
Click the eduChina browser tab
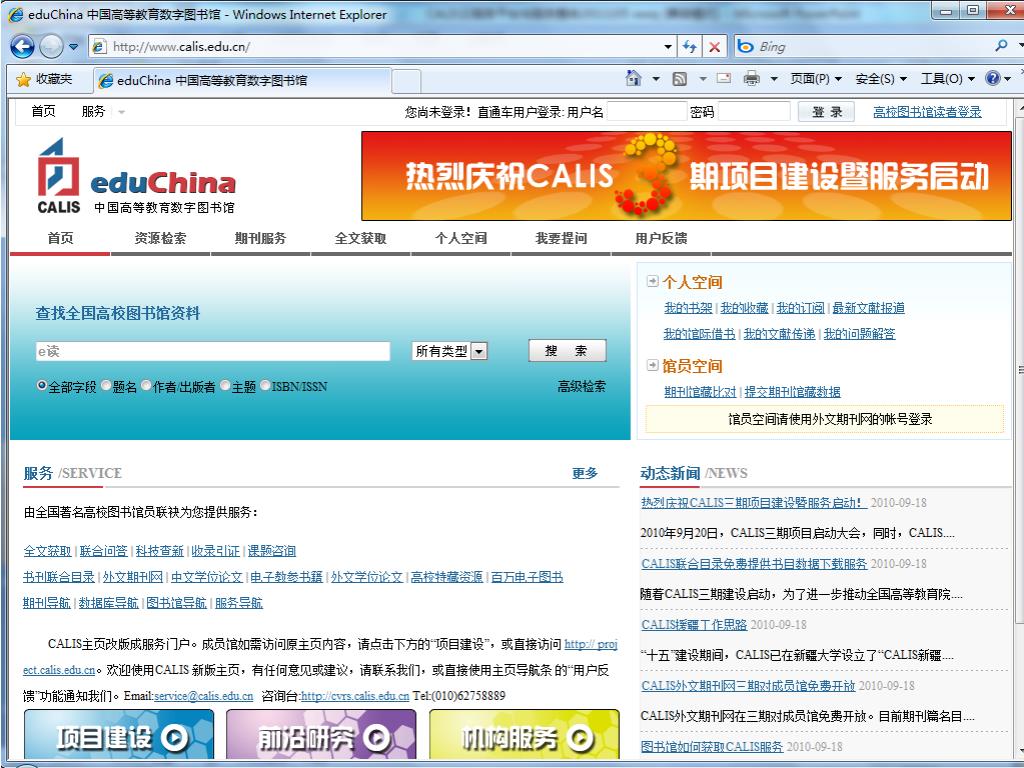242,80
